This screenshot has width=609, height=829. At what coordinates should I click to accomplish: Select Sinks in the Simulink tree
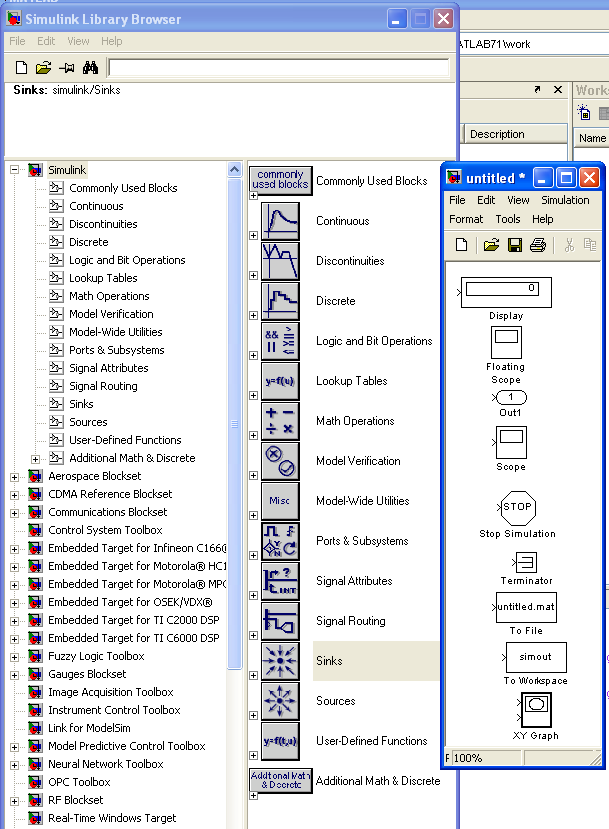[x=81, y=404]
